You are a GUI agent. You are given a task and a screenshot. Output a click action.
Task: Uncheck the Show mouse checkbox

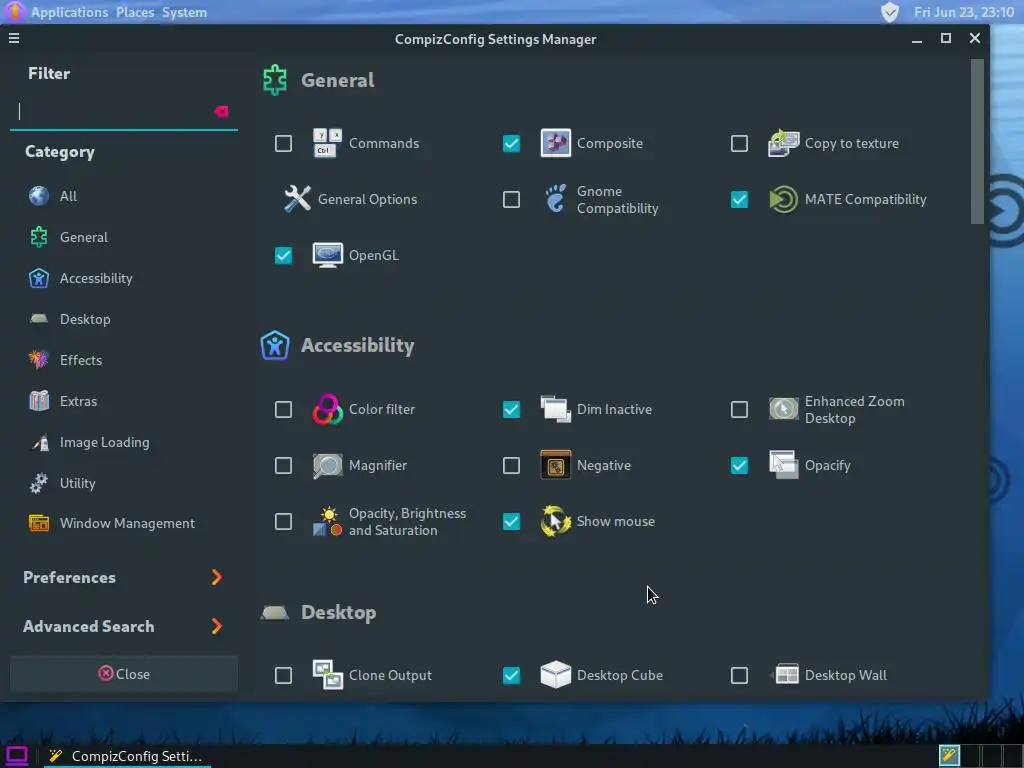(x=511, y=522)
